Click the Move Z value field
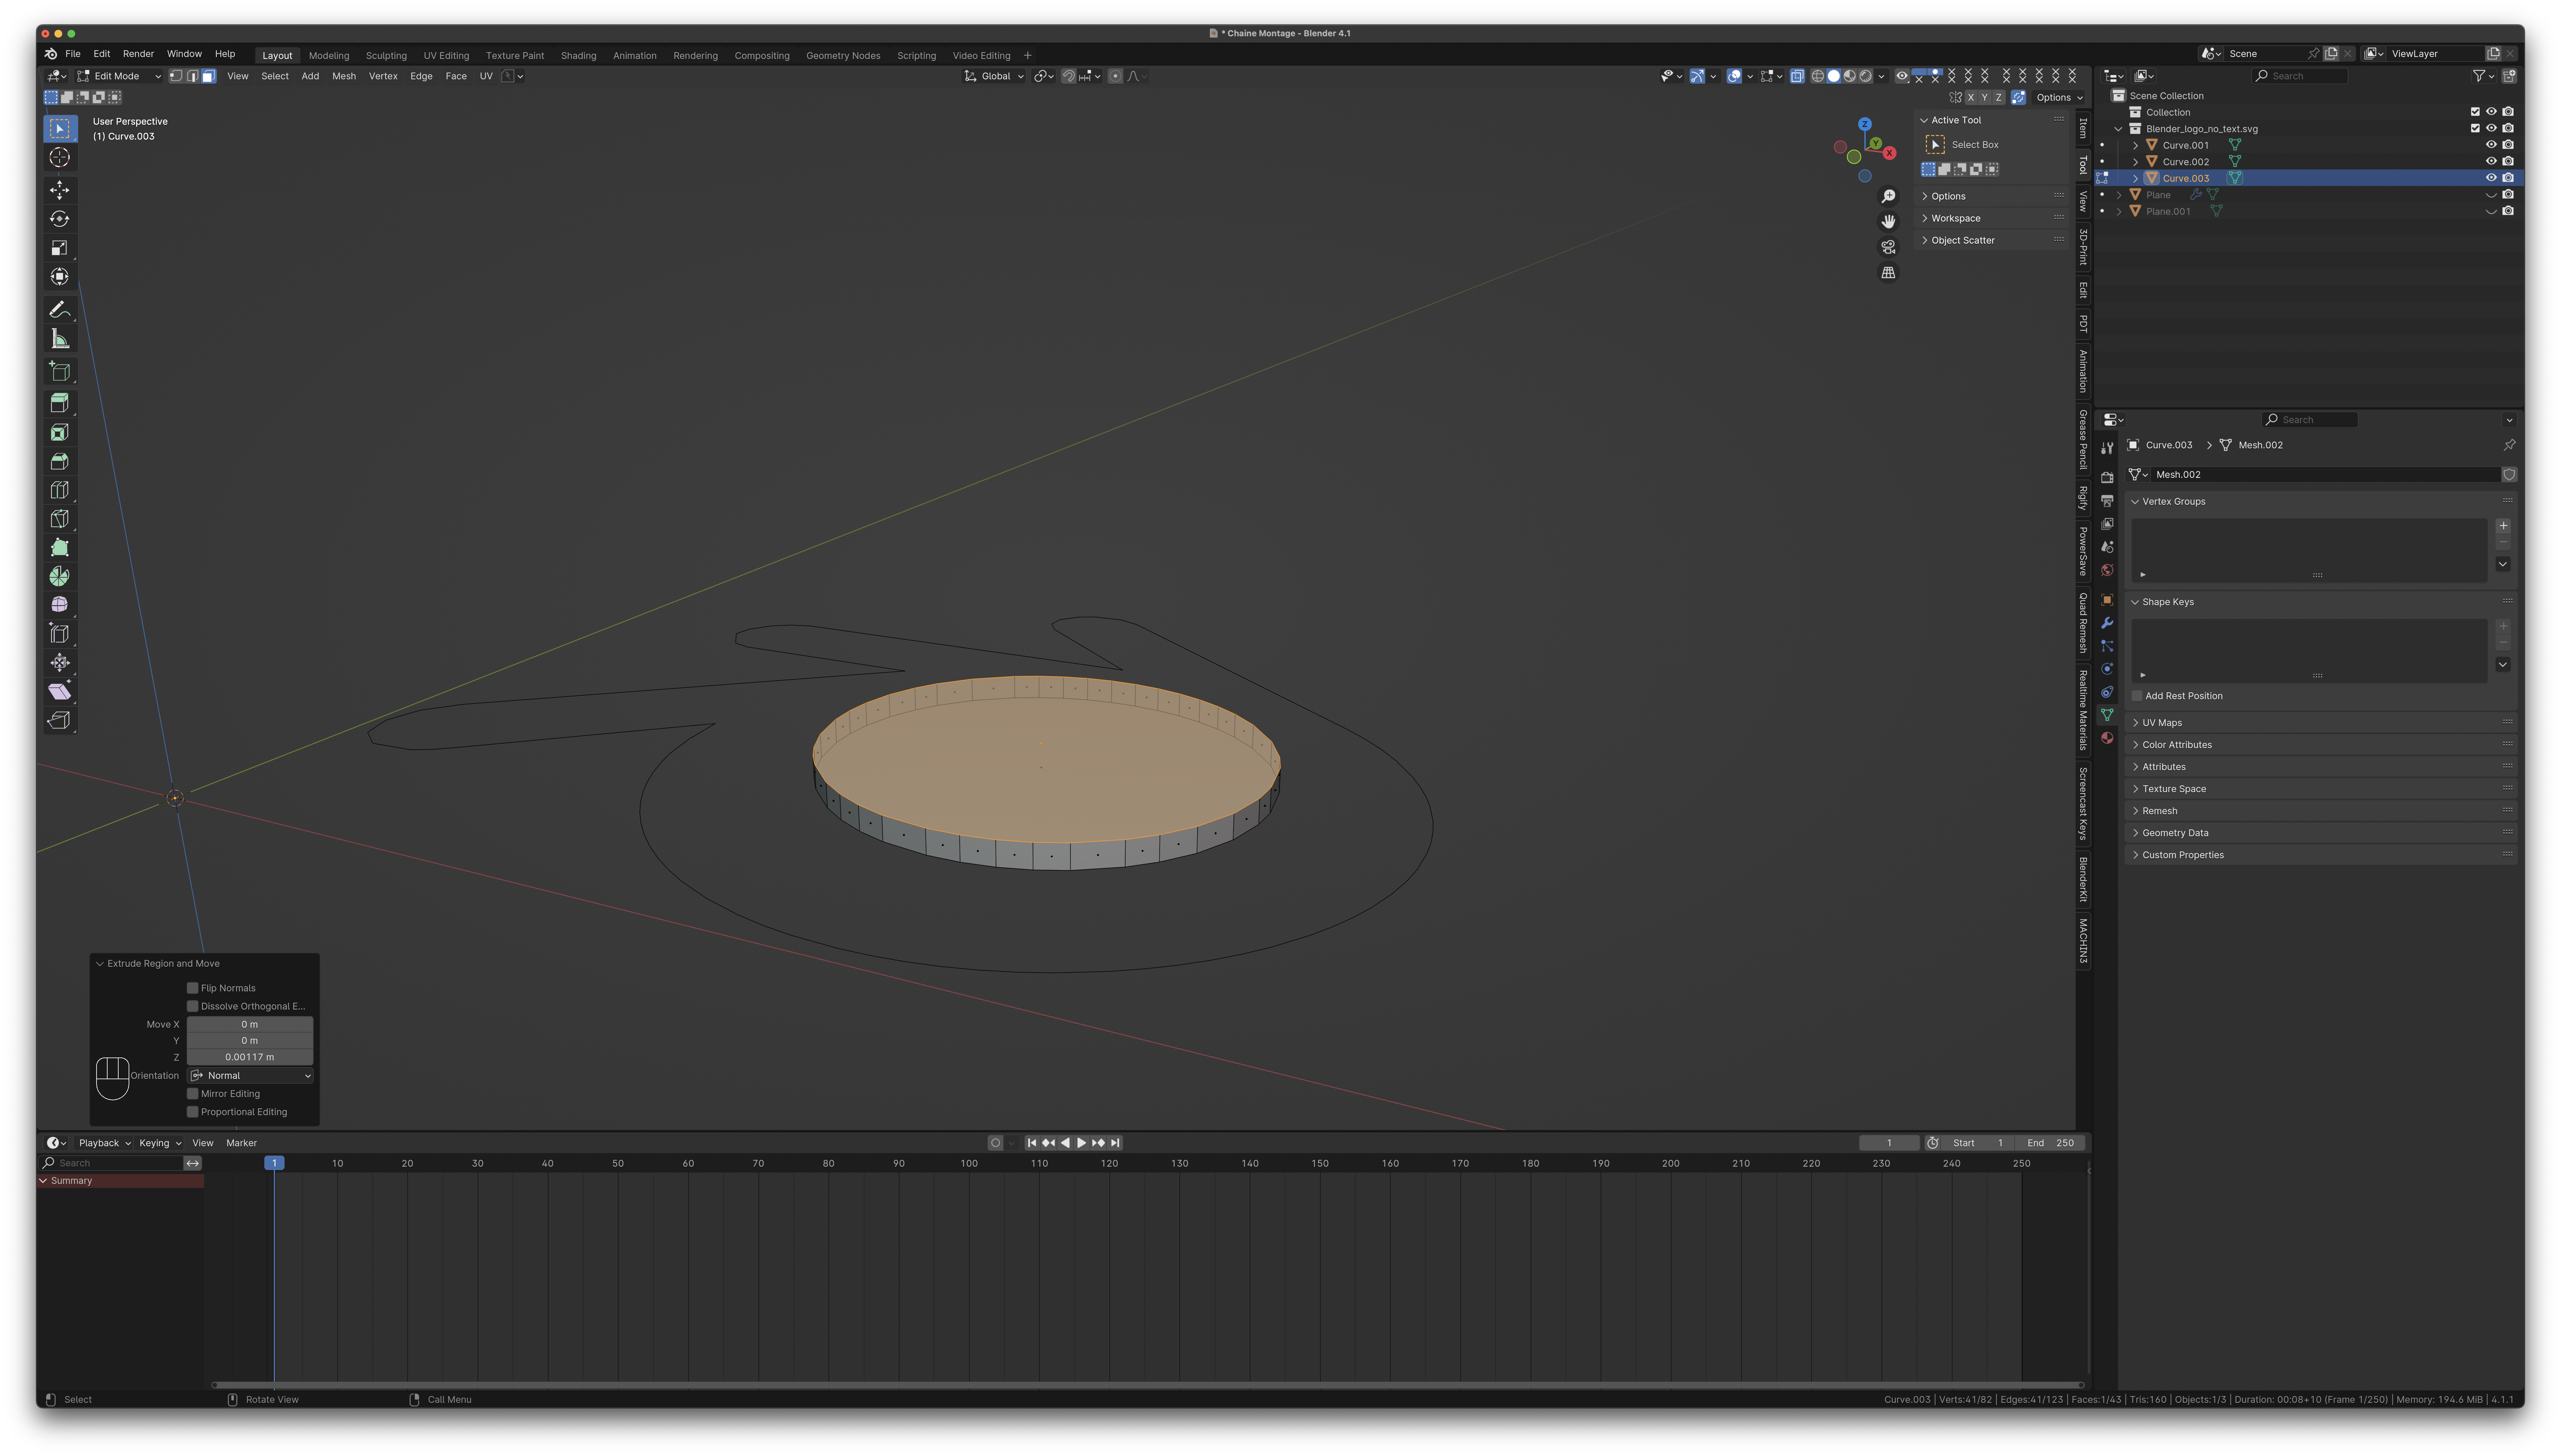 (250, 1057)
